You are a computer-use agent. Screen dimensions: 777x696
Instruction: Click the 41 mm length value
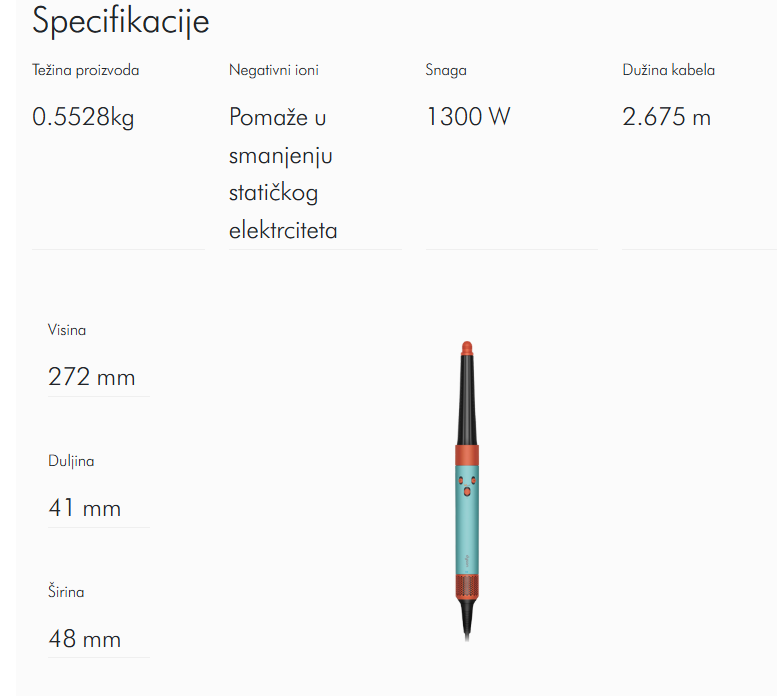[85, 508]
